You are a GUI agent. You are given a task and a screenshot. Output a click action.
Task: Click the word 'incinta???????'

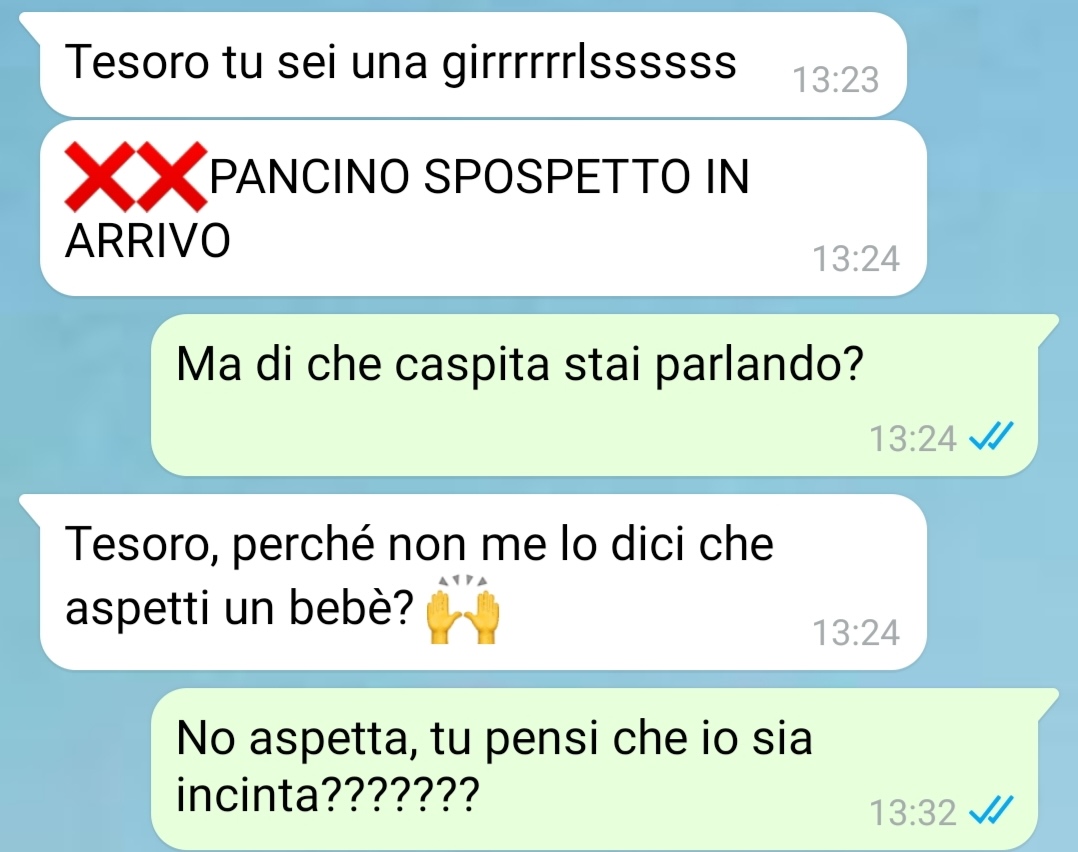[x=327, y=795]
